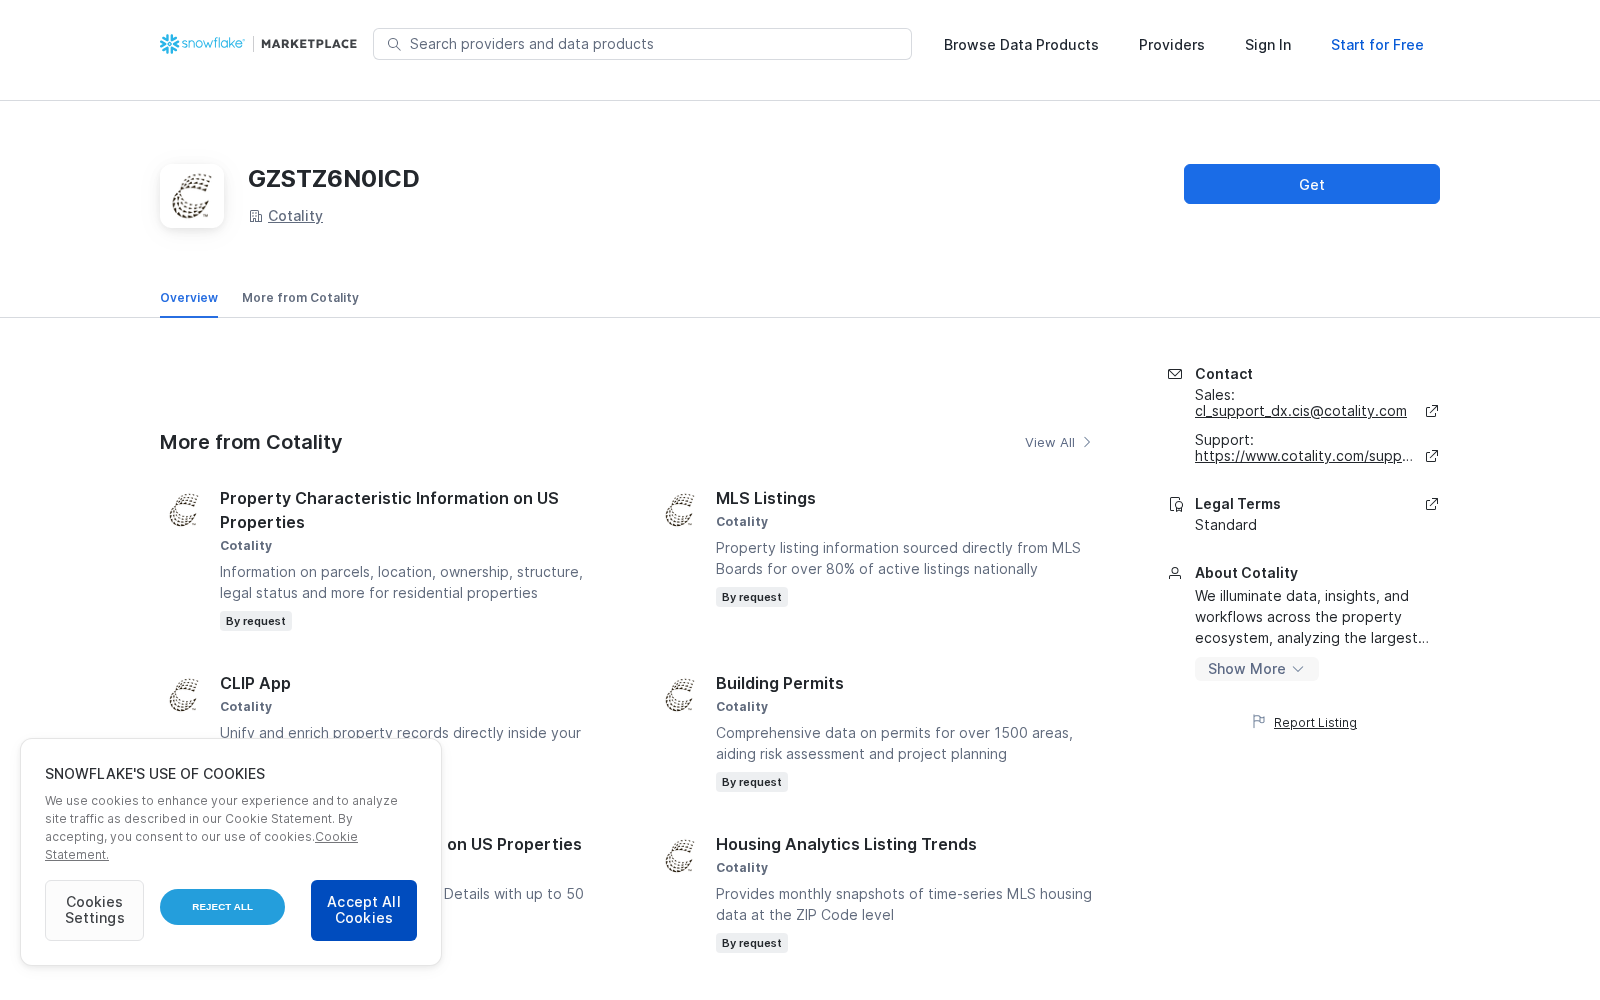Click the MLS Listings logo
Viewport: 1600px width, 1000px height.
point(680,510)
